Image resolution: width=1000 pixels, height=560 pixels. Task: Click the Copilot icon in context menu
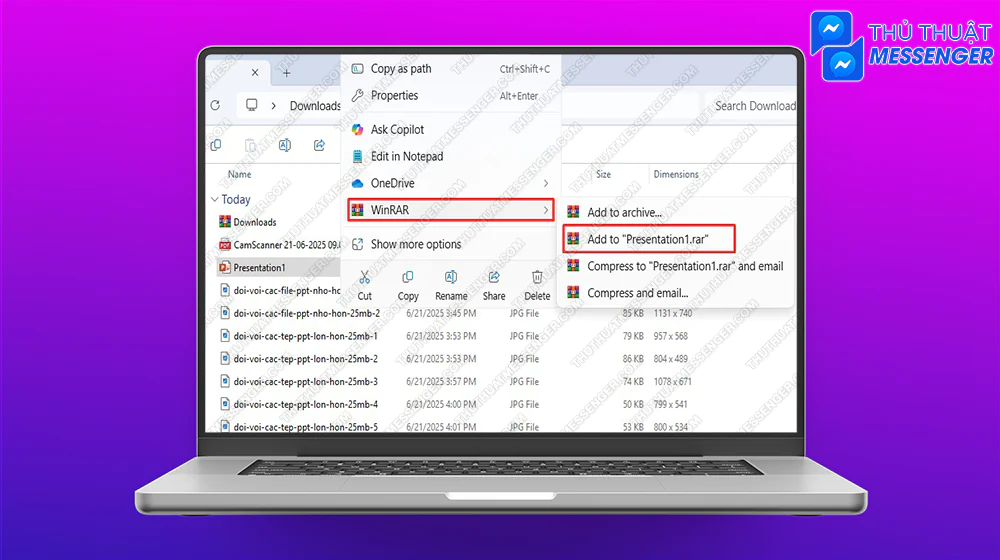[x=358, y=129]
